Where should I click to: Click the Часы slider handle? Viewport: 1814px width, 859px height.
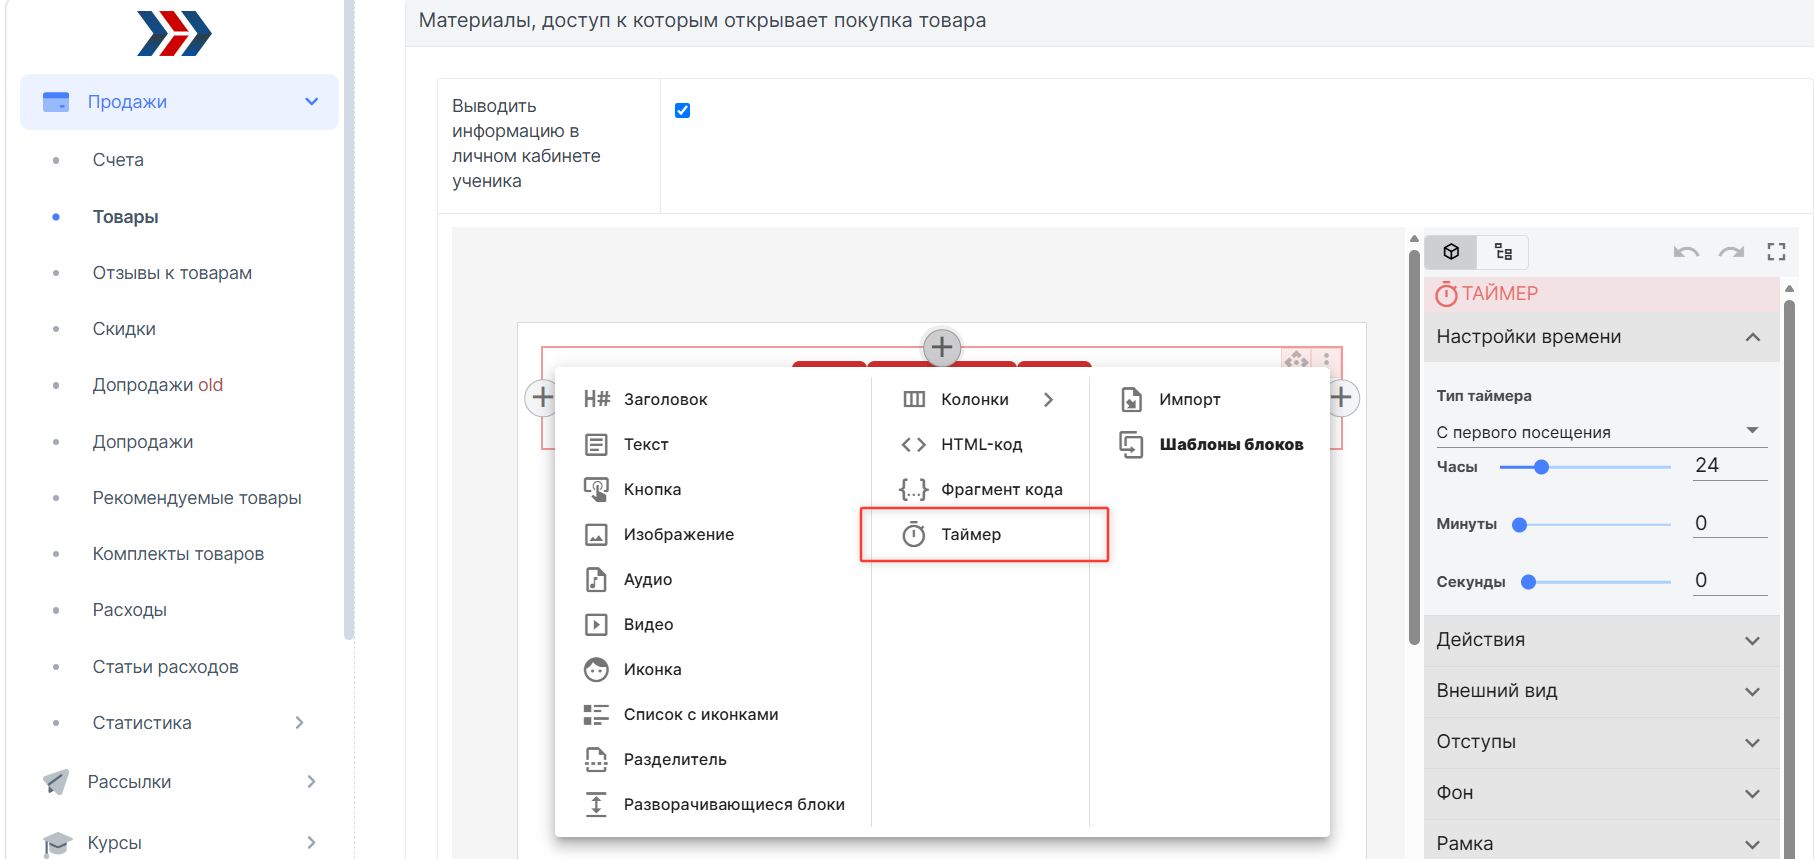pyautogui.click(x=1541, y=467)
